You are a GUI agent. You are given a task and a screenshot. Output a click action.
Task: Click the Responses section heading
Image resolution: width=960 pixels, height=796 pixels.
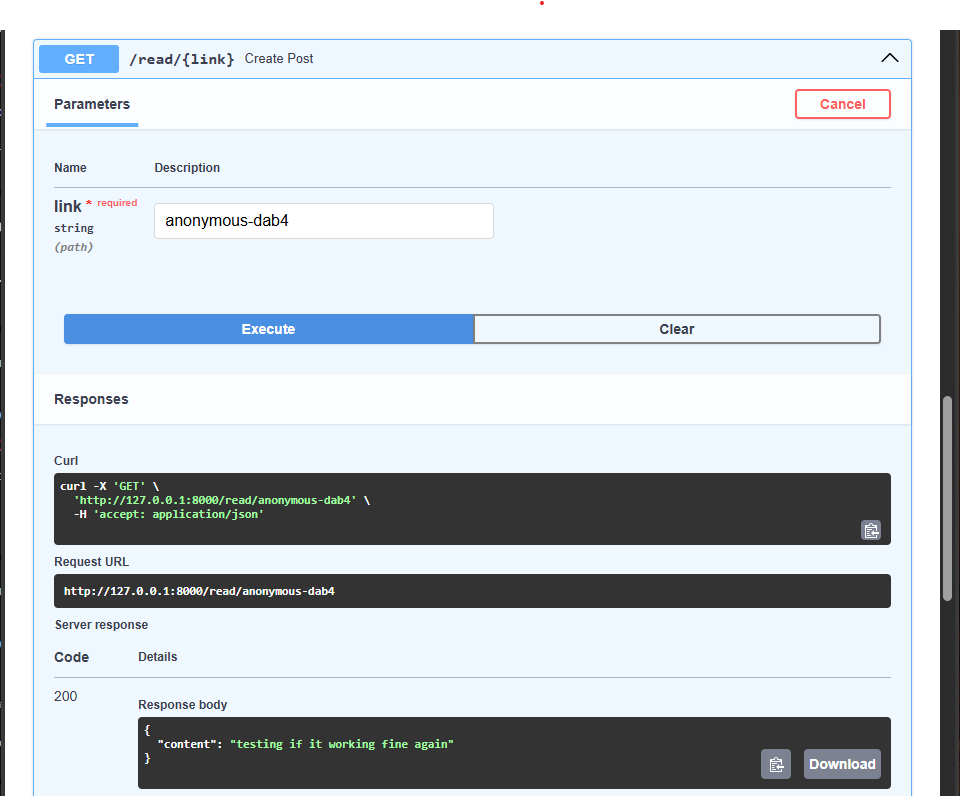(x=91, y=399)
